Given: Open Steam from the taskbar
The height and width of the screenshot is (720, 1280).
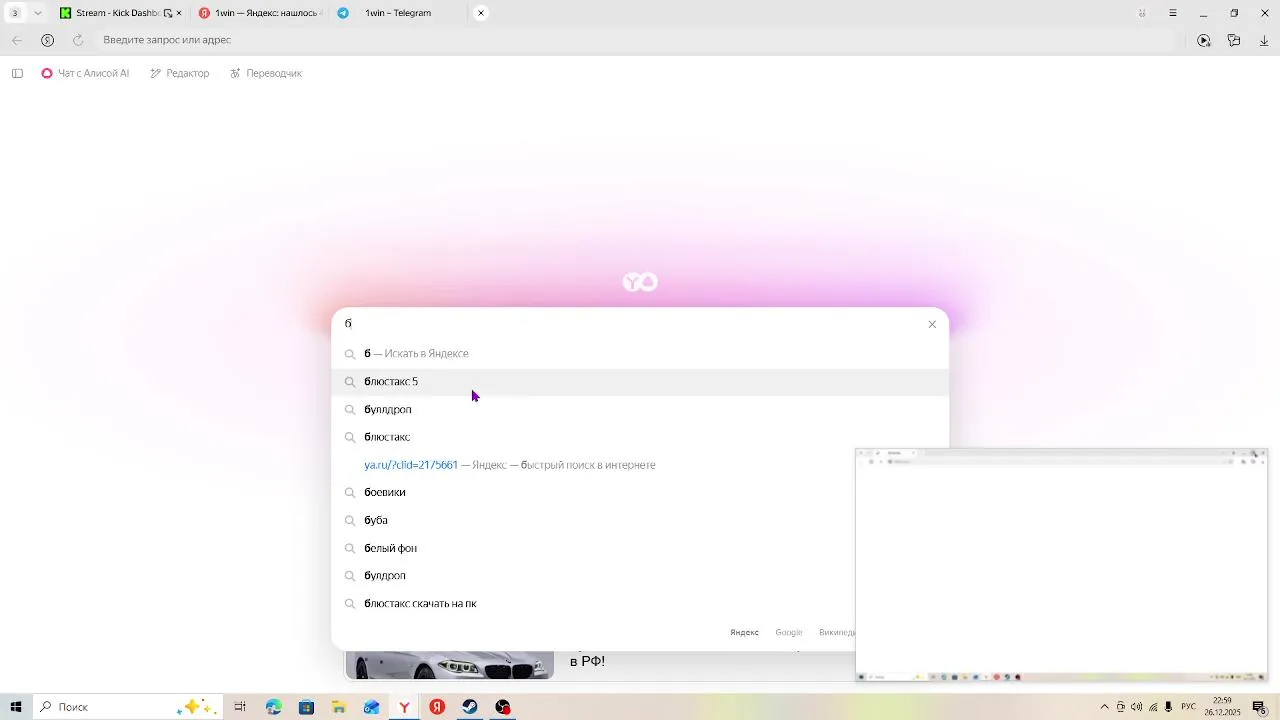Looking at the screenshot, I should tap(470, 707).
